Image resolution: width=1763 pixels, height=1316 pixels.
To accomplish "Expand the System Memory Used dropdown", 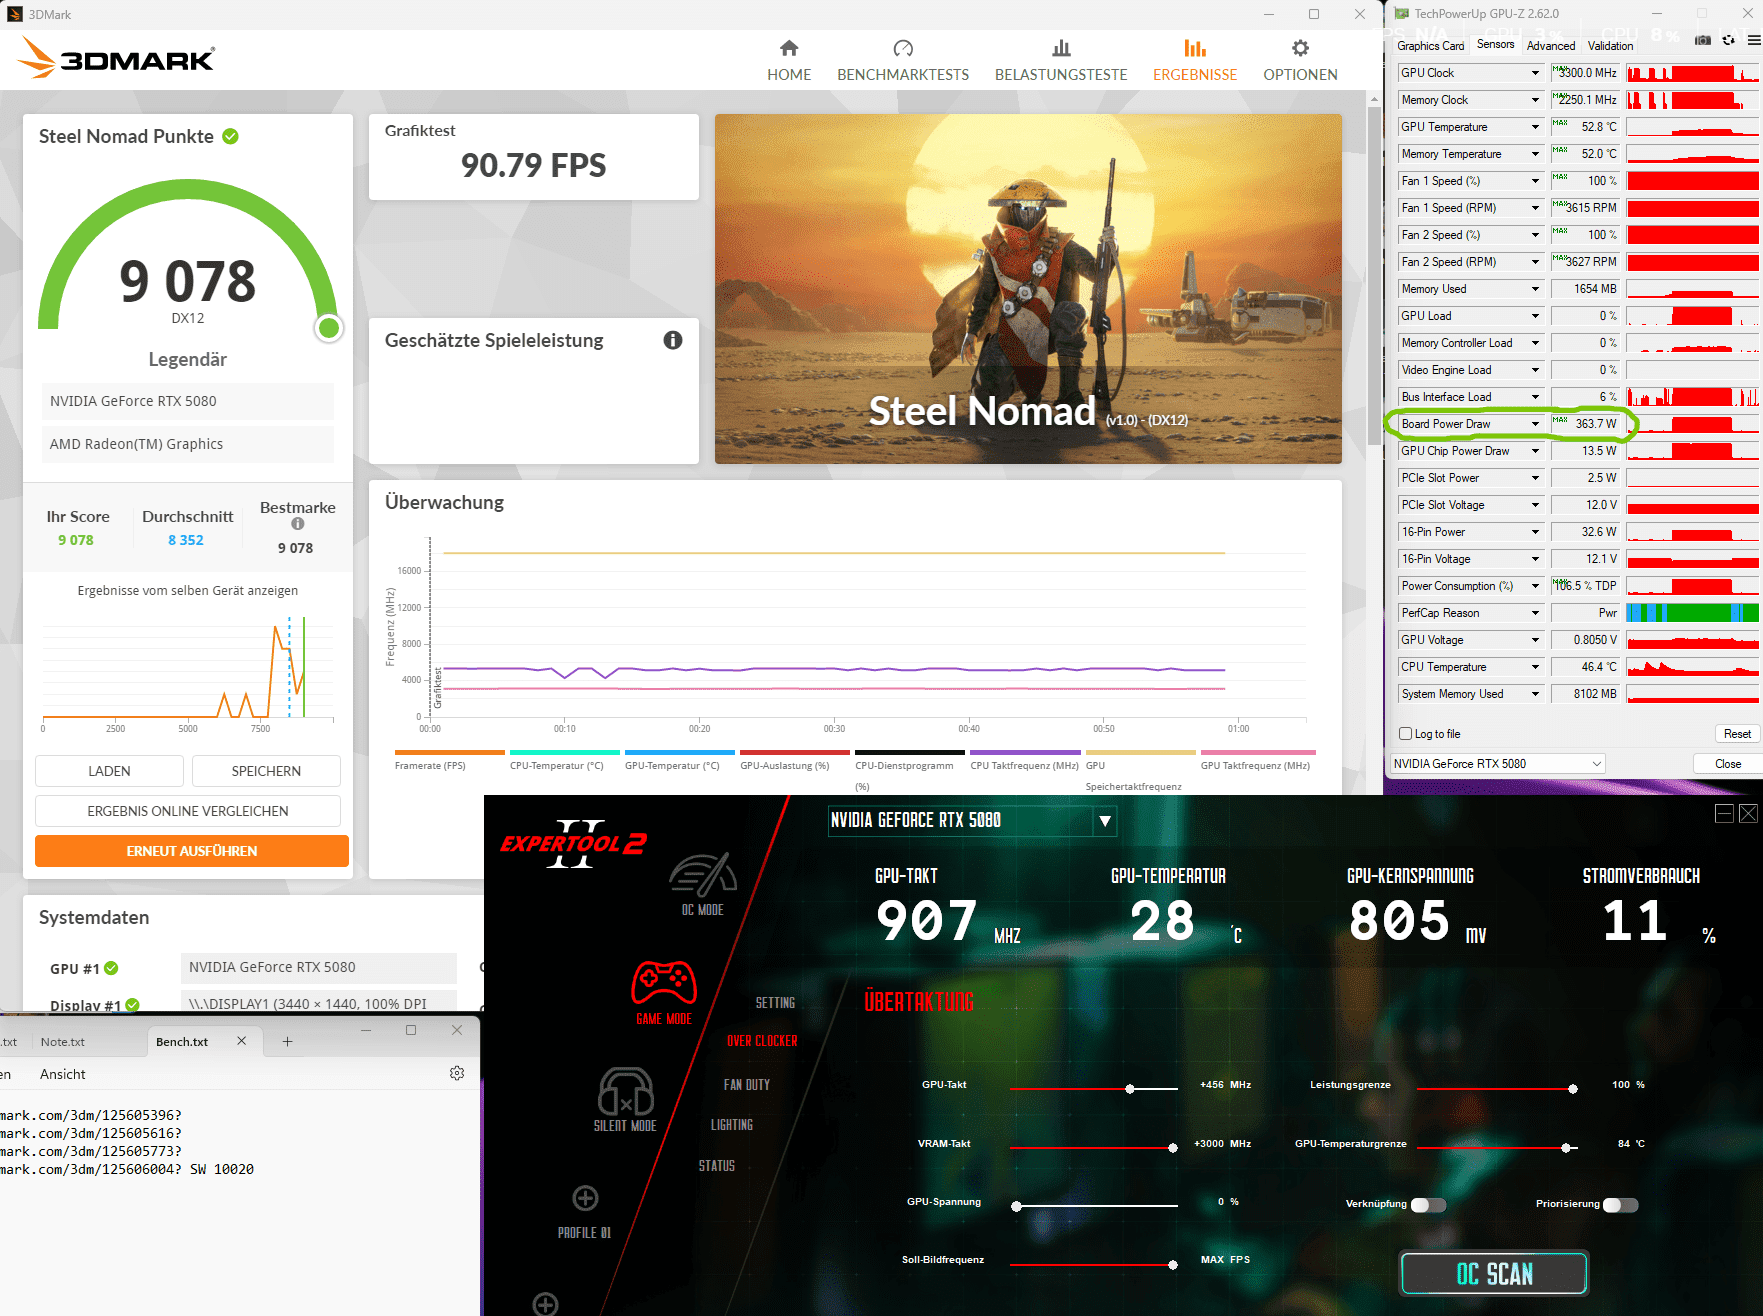I will [x=1535, y=694].
